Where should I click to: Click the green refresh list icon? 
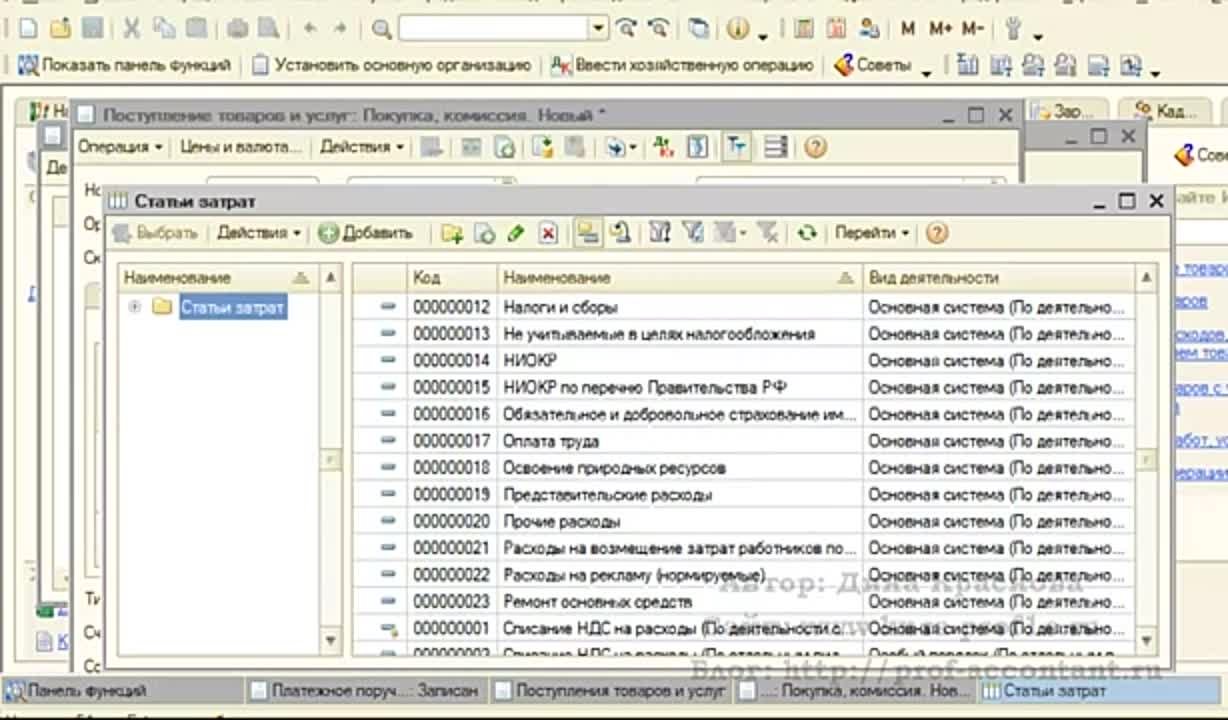coord(806,233)
